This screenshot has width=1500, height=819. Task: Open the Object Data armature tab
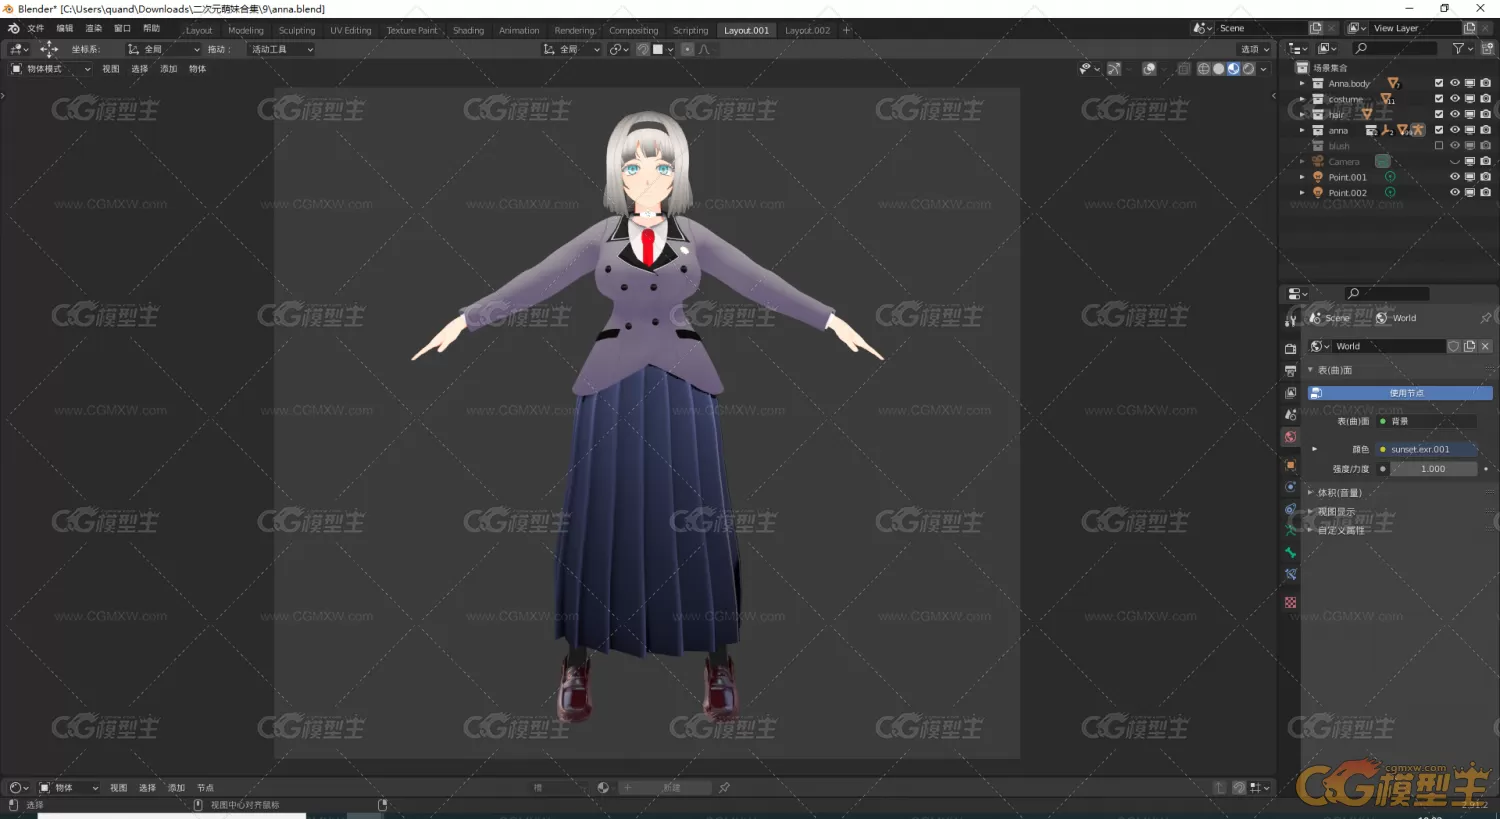tap(1290, 530)
